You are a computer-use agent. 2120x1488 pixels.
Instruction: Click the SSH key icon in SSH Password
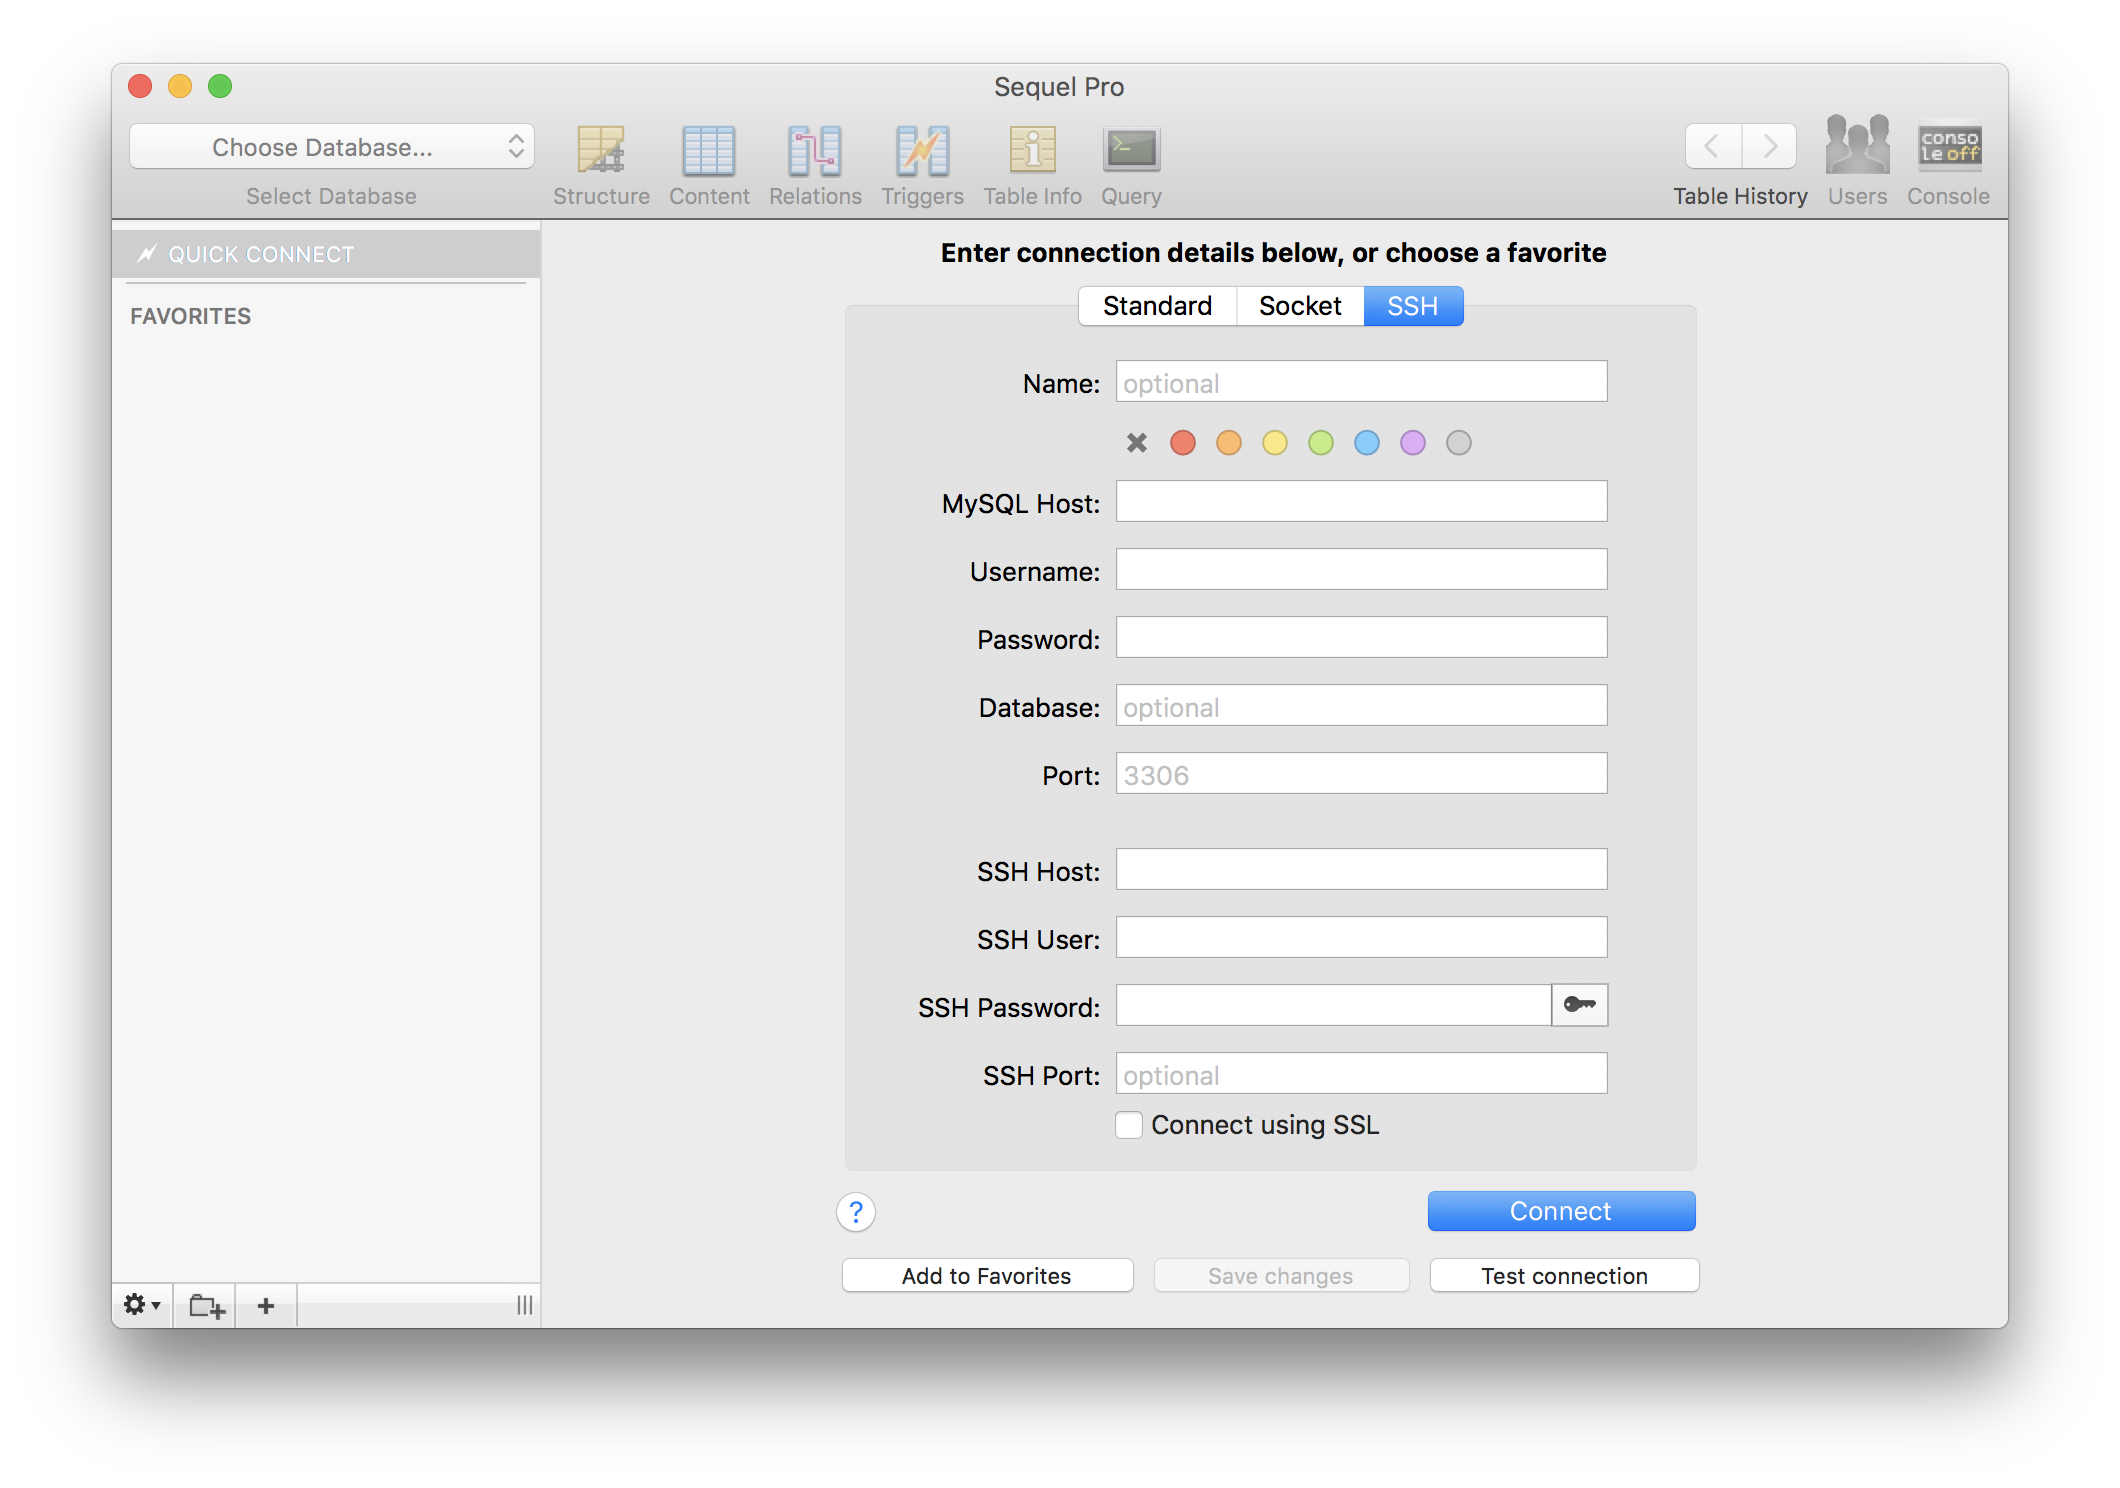(1577, 1005)
